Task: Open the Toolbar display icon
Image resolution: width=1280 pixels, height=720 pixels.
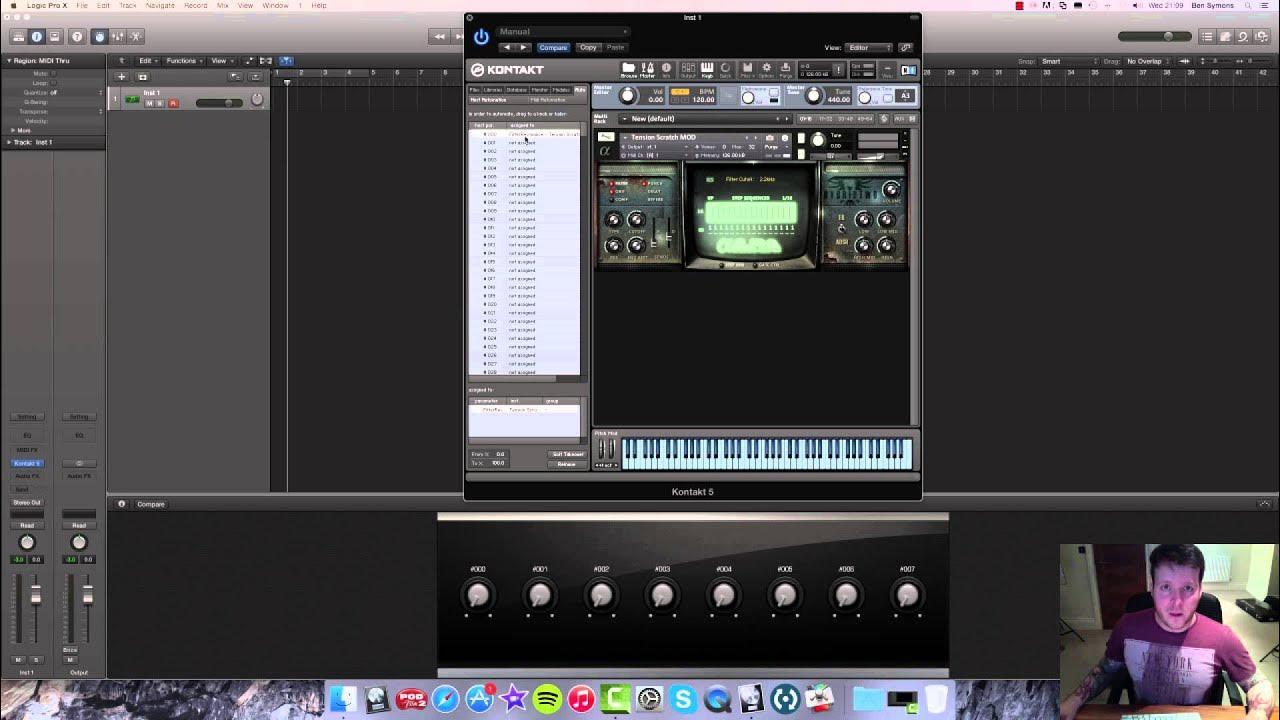Action: pyautogui.click(x=54, y=37)
